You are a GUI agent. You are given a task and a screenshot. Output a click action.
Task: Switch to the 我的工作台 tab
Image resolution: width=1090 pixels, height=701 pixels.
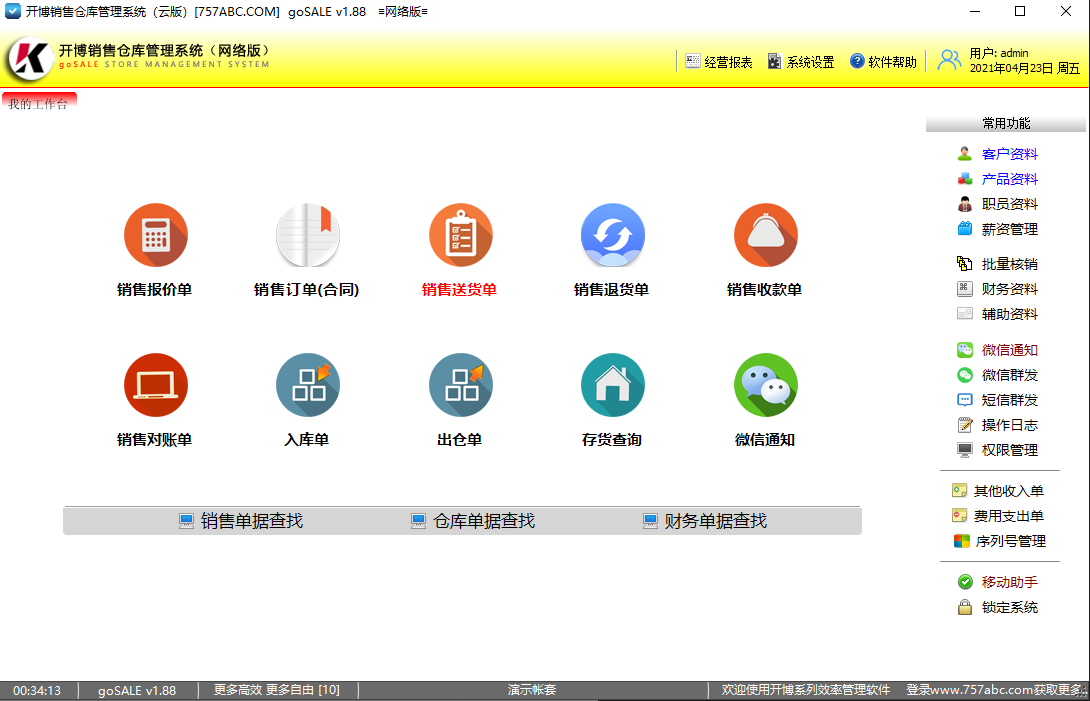click(x=39, y=103)
